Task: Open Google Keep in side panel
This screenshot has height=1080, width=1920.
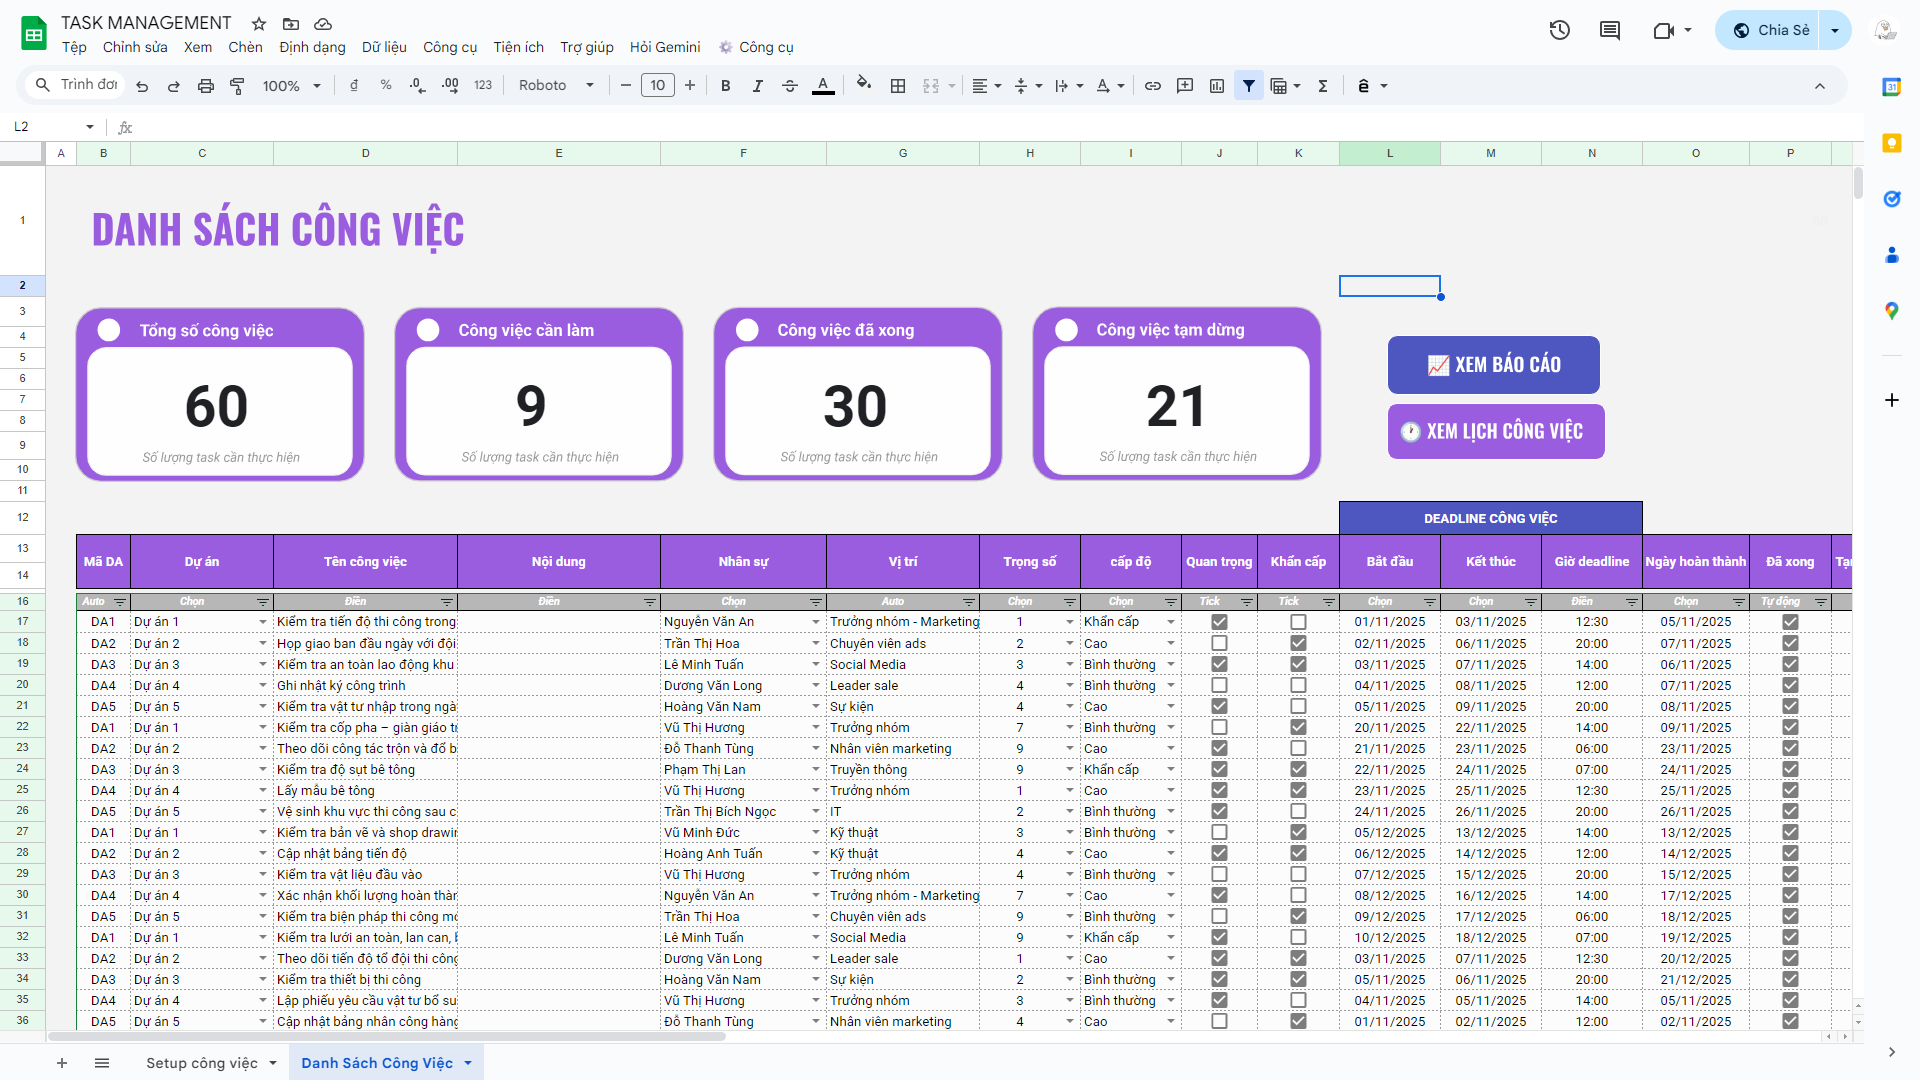Action: click(x=1891, y=143)
